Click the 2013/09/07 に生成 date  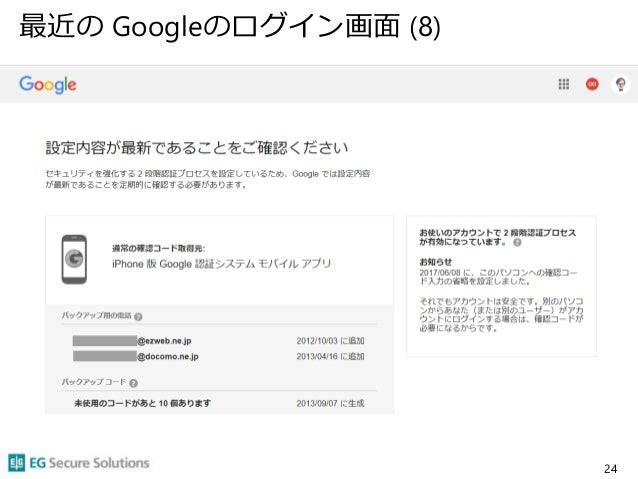click(x=330, y=403)
